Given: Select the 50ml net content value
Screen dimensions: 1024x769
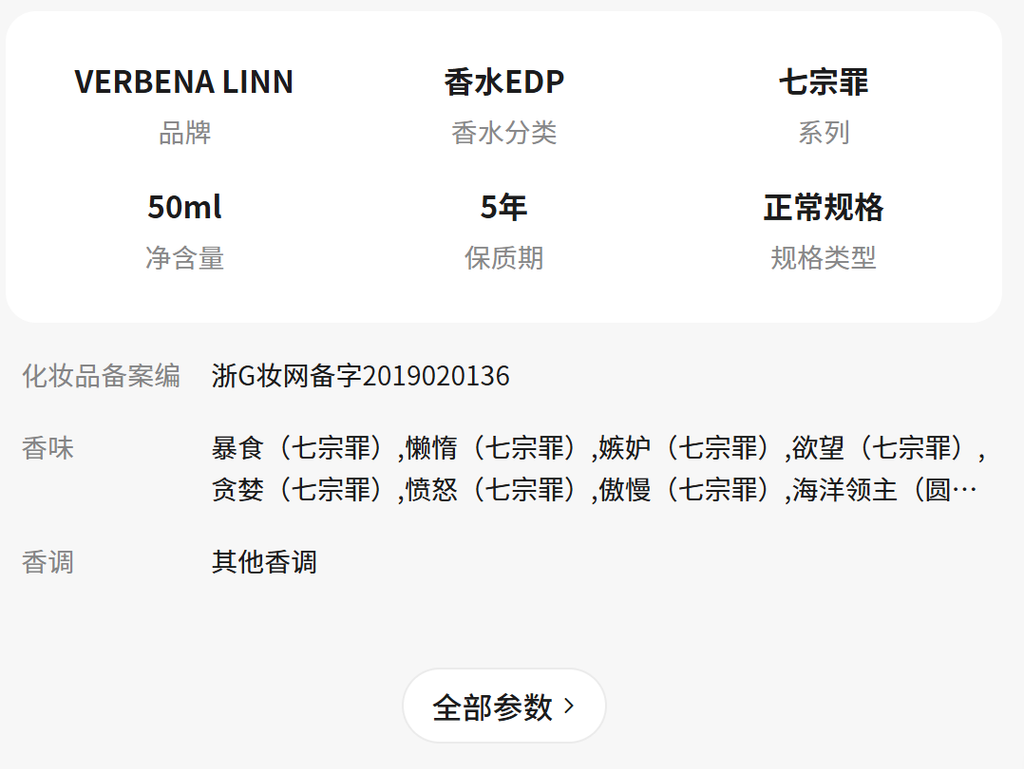Looking at the screenshot, I should [184, 207].
